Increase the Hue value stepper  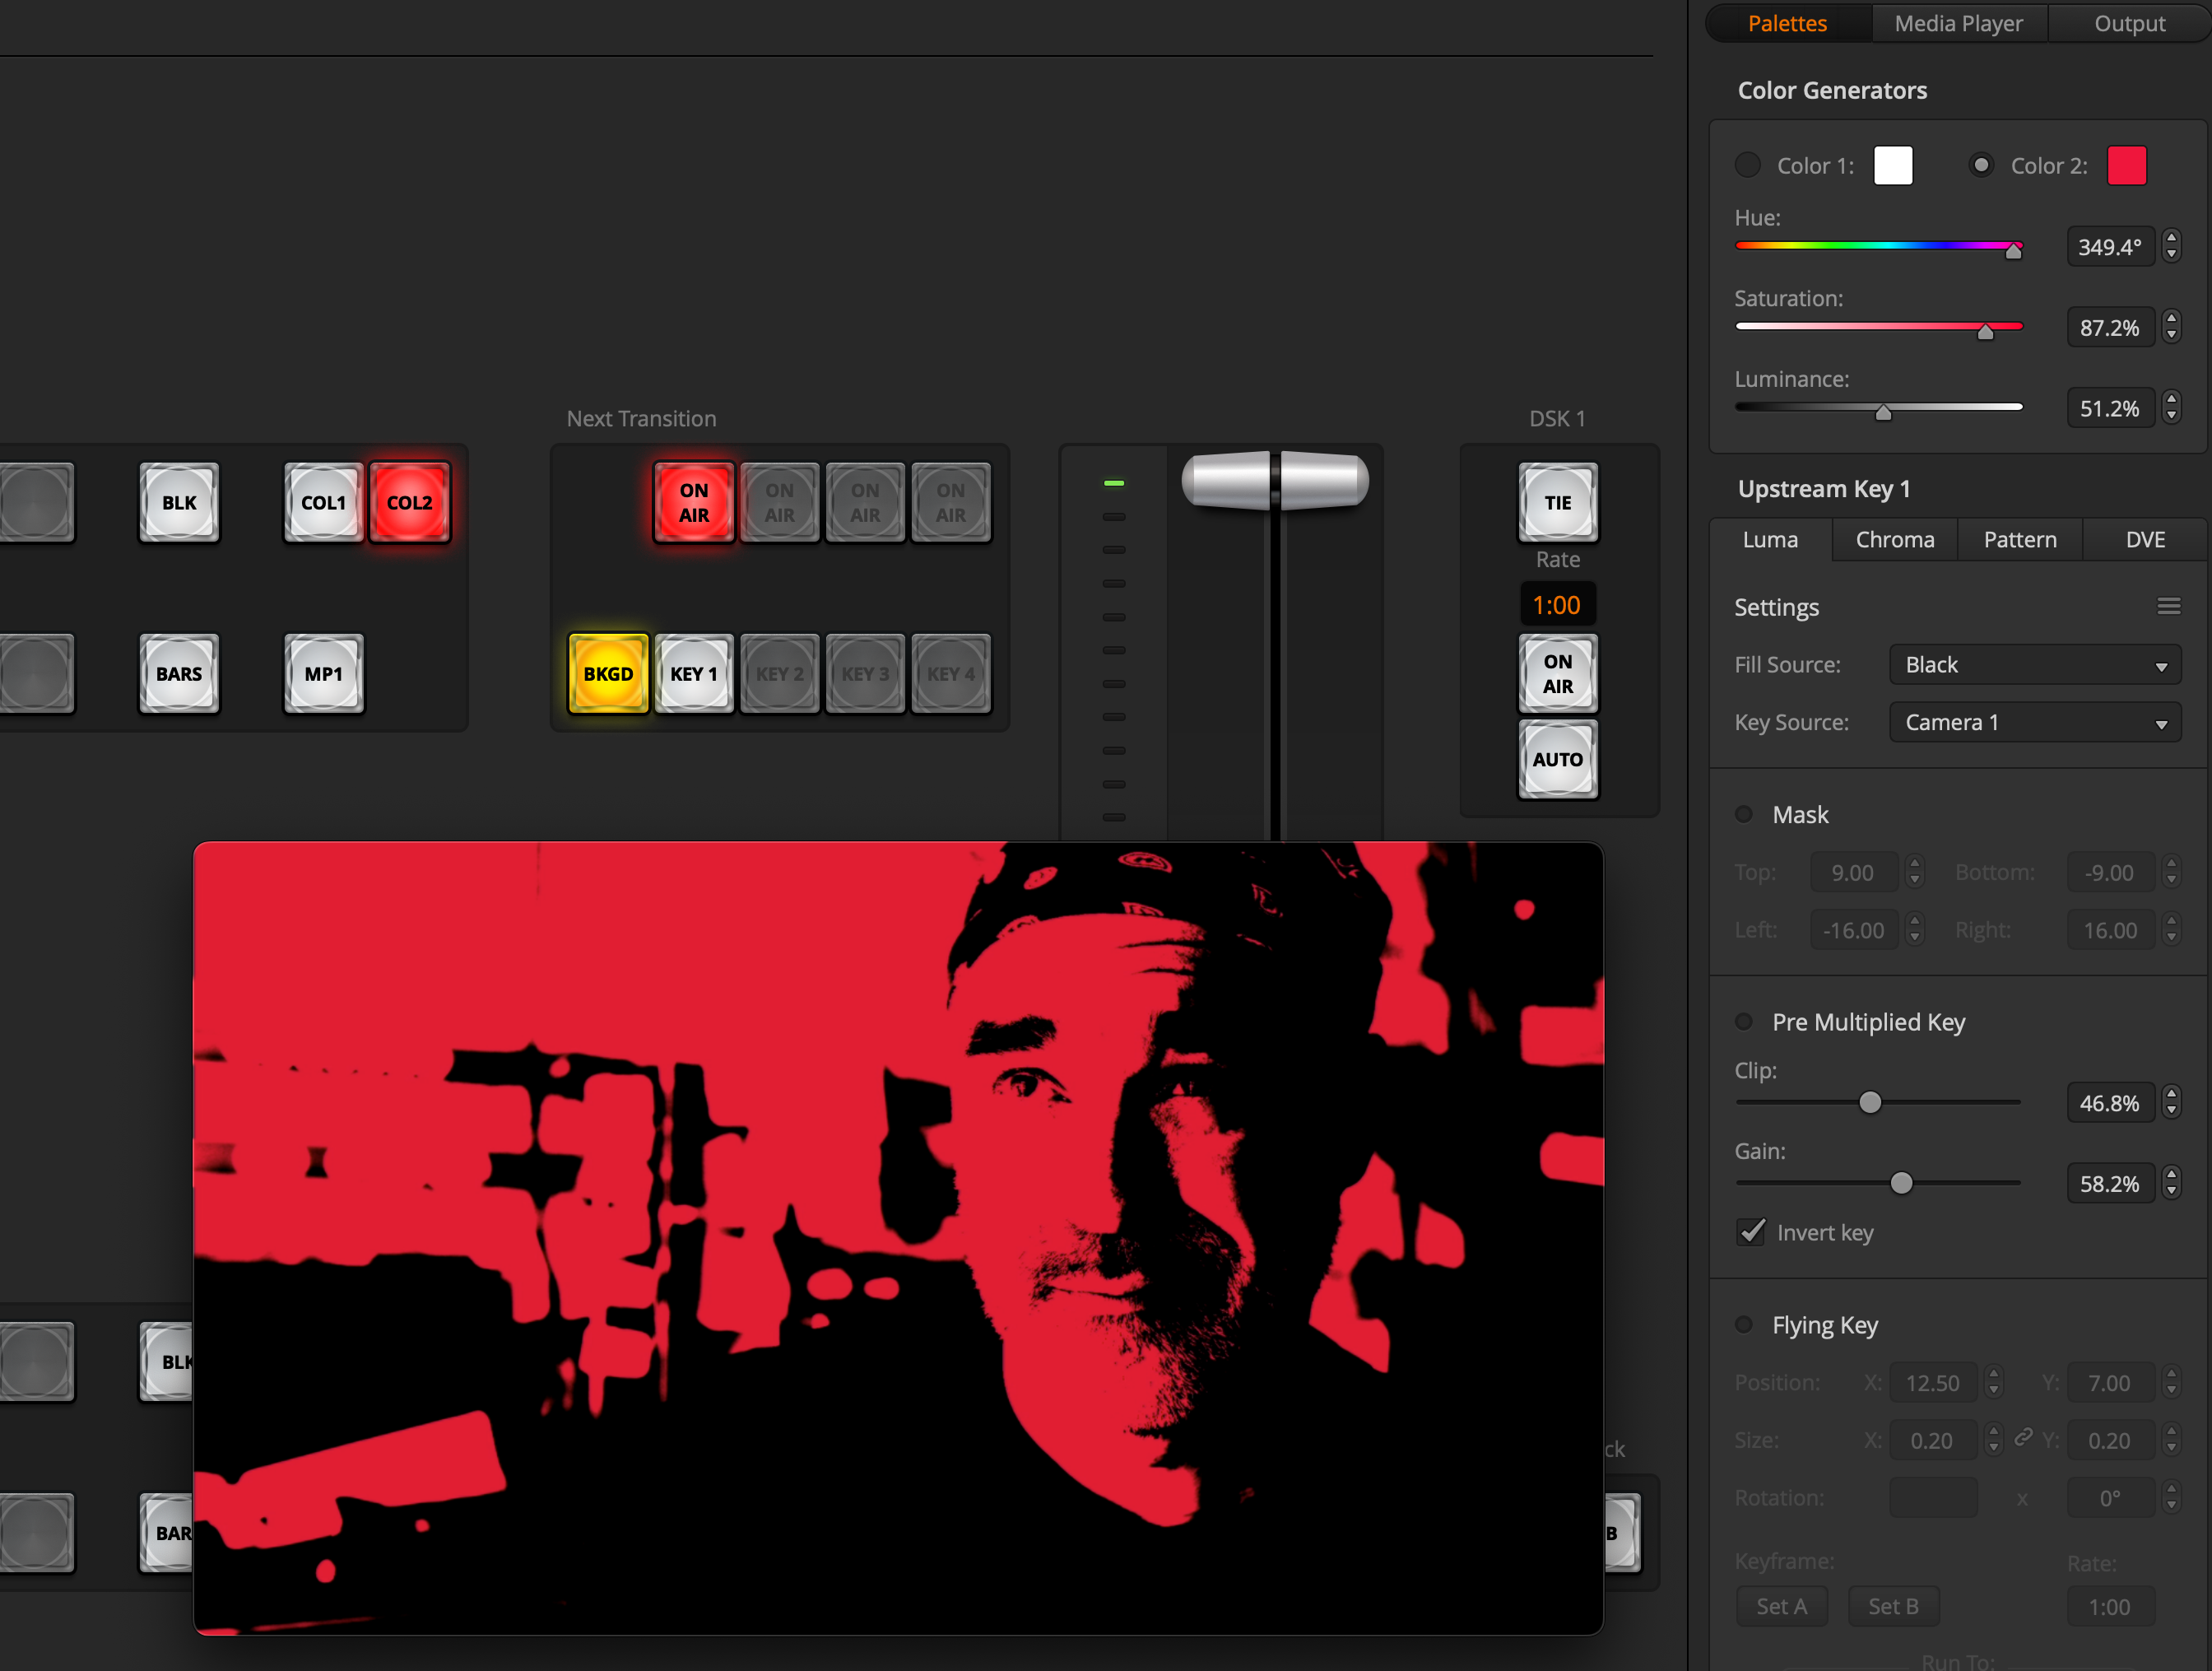pos(2171,238)
